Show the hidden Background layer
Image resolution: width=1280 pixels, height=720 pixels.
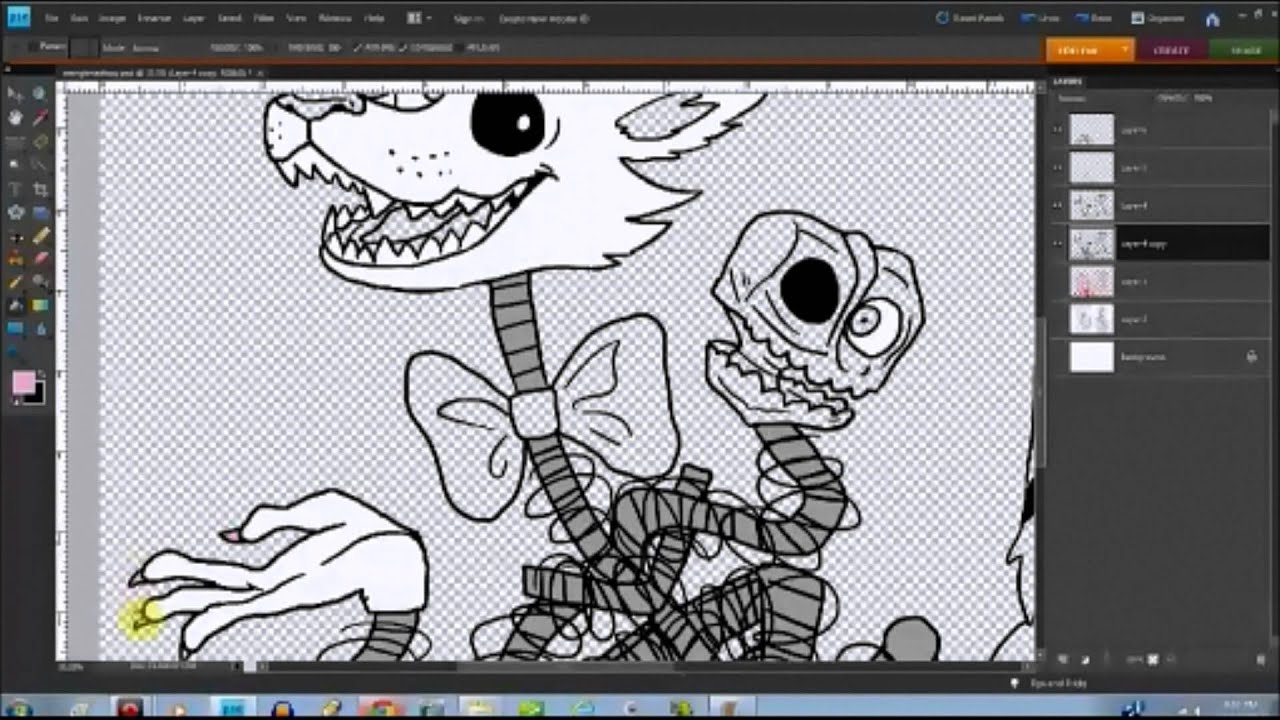click(x=1058, y=356)
